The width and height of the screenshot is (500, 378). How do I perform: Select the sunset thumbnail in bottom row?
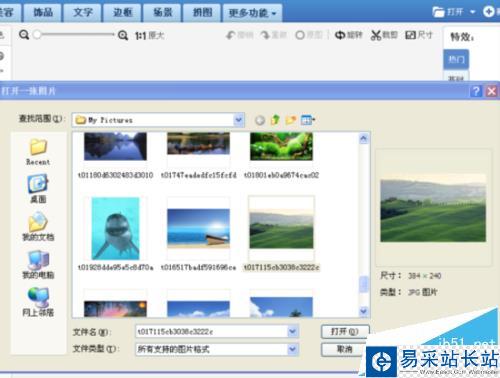pyautogui.click(x=115, y=309)
